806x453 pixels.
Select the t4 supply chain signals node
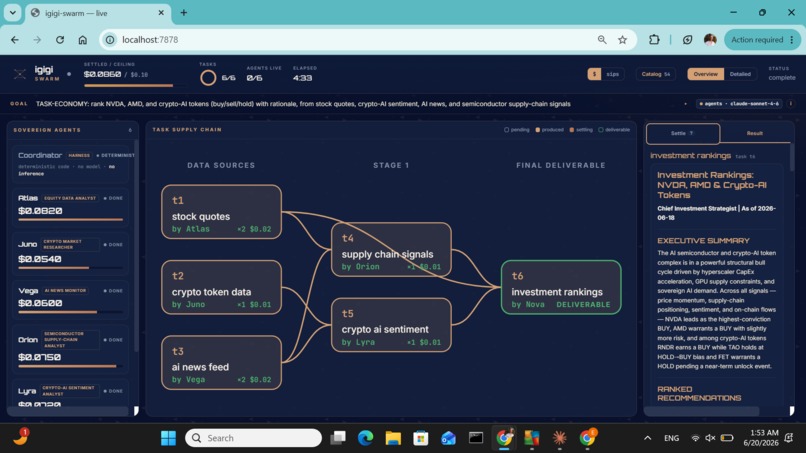(x=391, y=249)
